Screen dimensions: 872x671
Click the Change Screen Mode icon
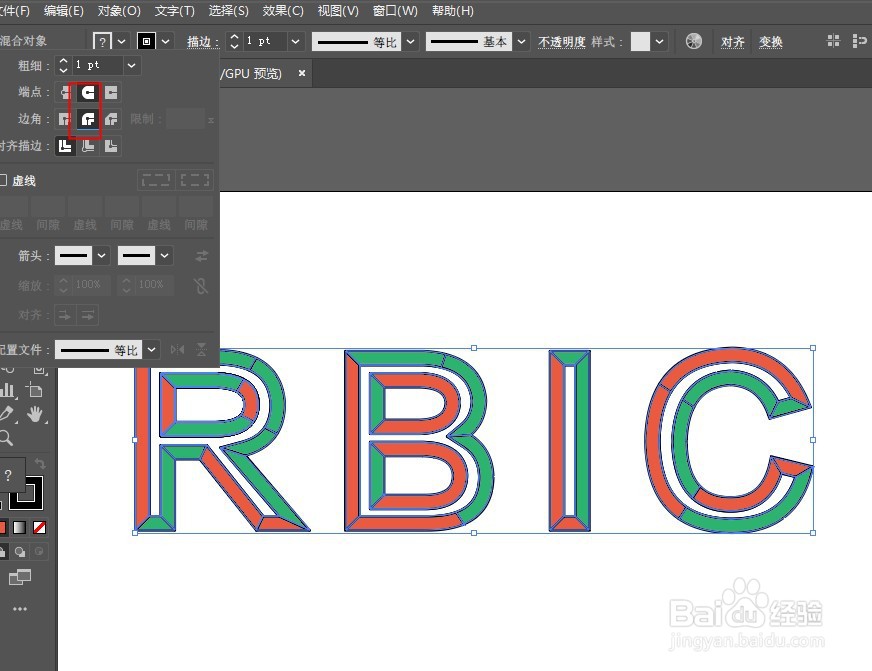[x=20, y=578]
